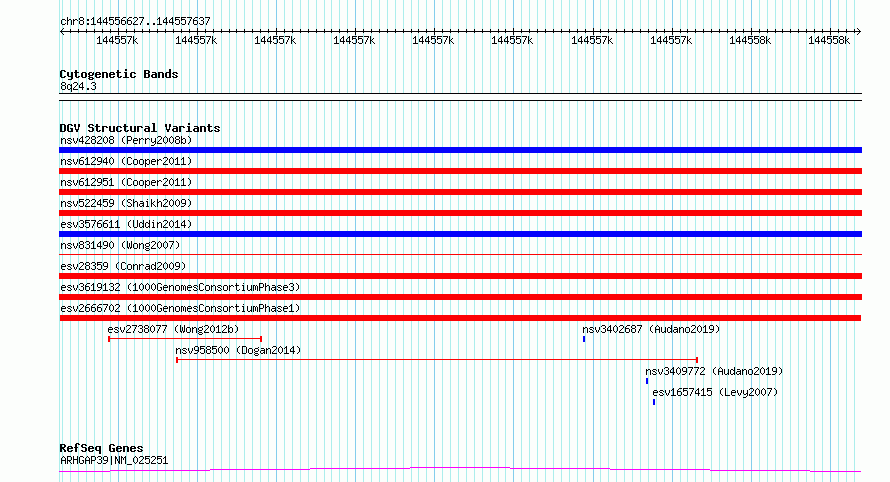Open the nsv522459 (Shaikh2009) label
The image size is (890, 482).
pos(126,203)
